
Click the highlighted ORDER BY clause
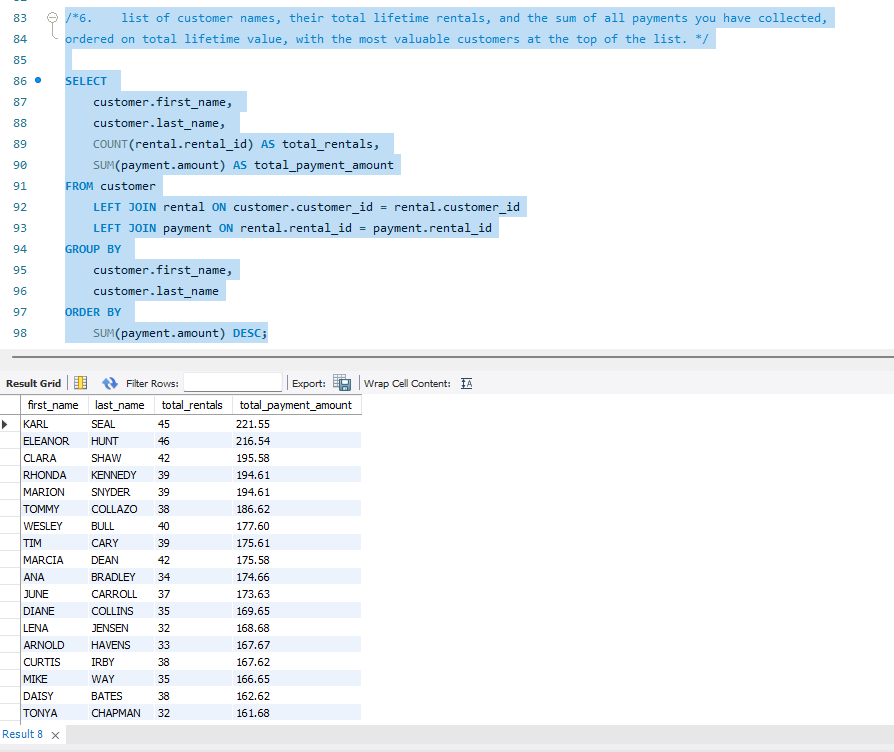click(94, 312)
